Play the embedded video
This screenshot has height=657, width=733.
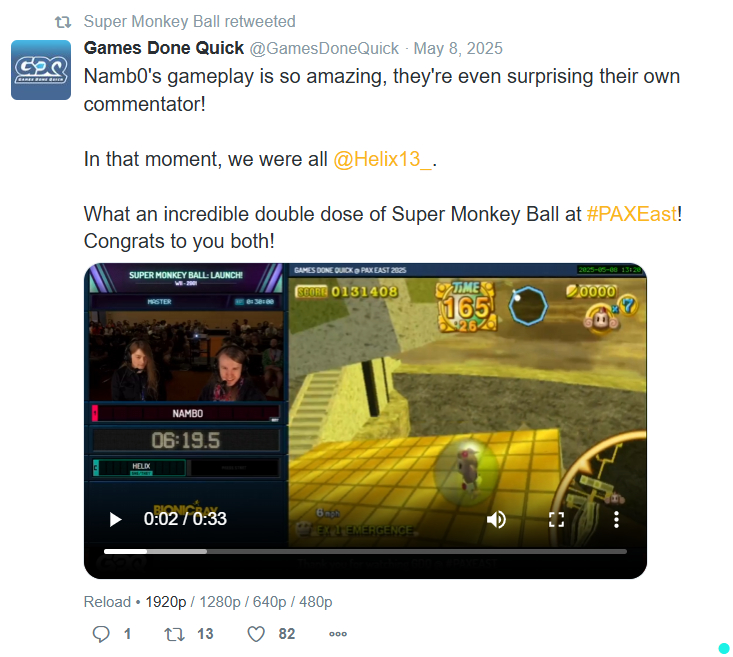pyautogui.click(x=115, y=519)
